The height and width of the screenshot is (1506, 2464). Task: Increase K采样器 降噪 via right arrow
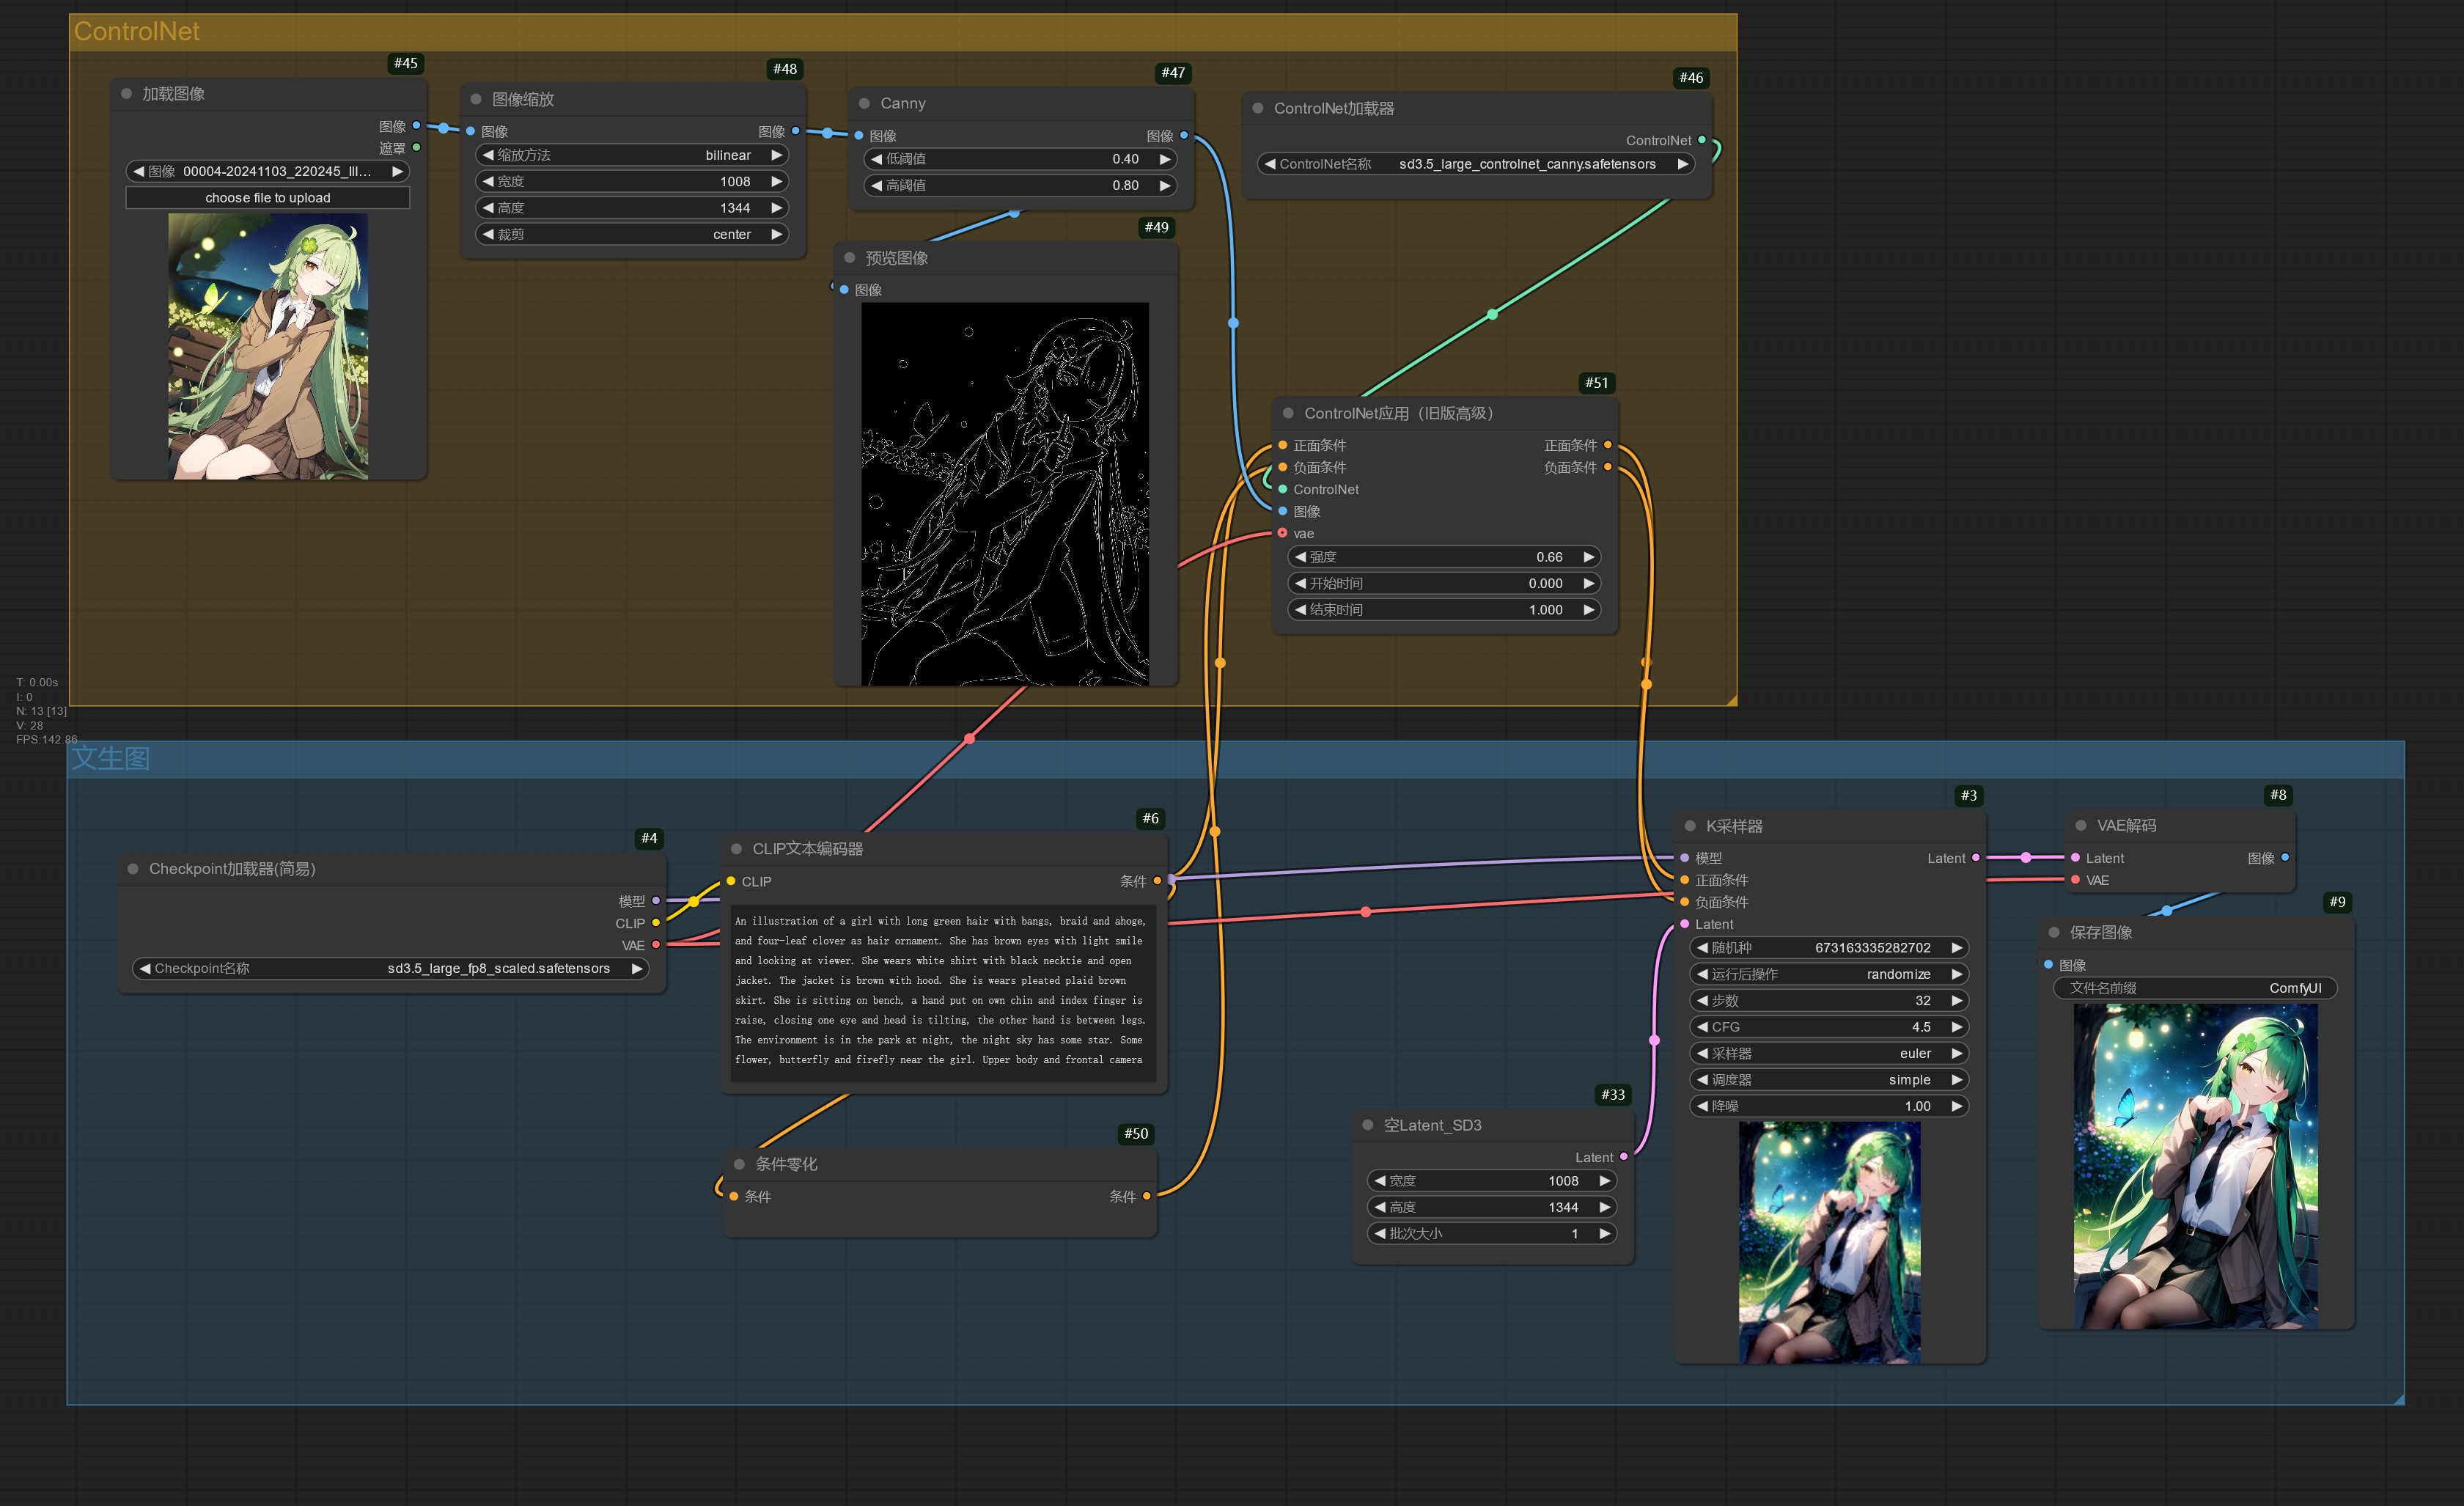pyautogui.click(x=1959, y=1106)
